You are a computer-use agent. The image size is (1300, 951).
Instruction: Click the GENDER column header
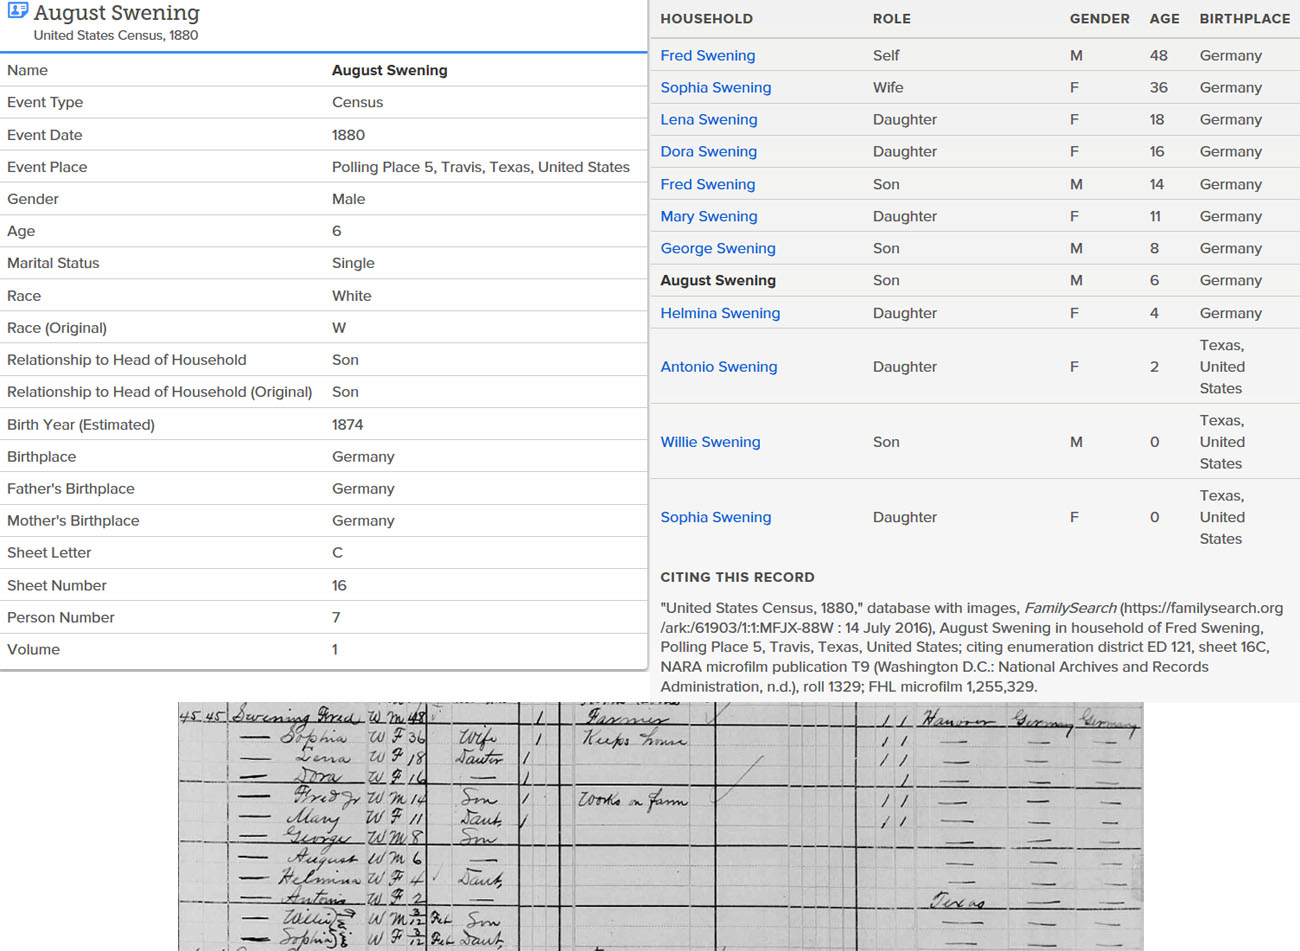(x=1099, y=18)
